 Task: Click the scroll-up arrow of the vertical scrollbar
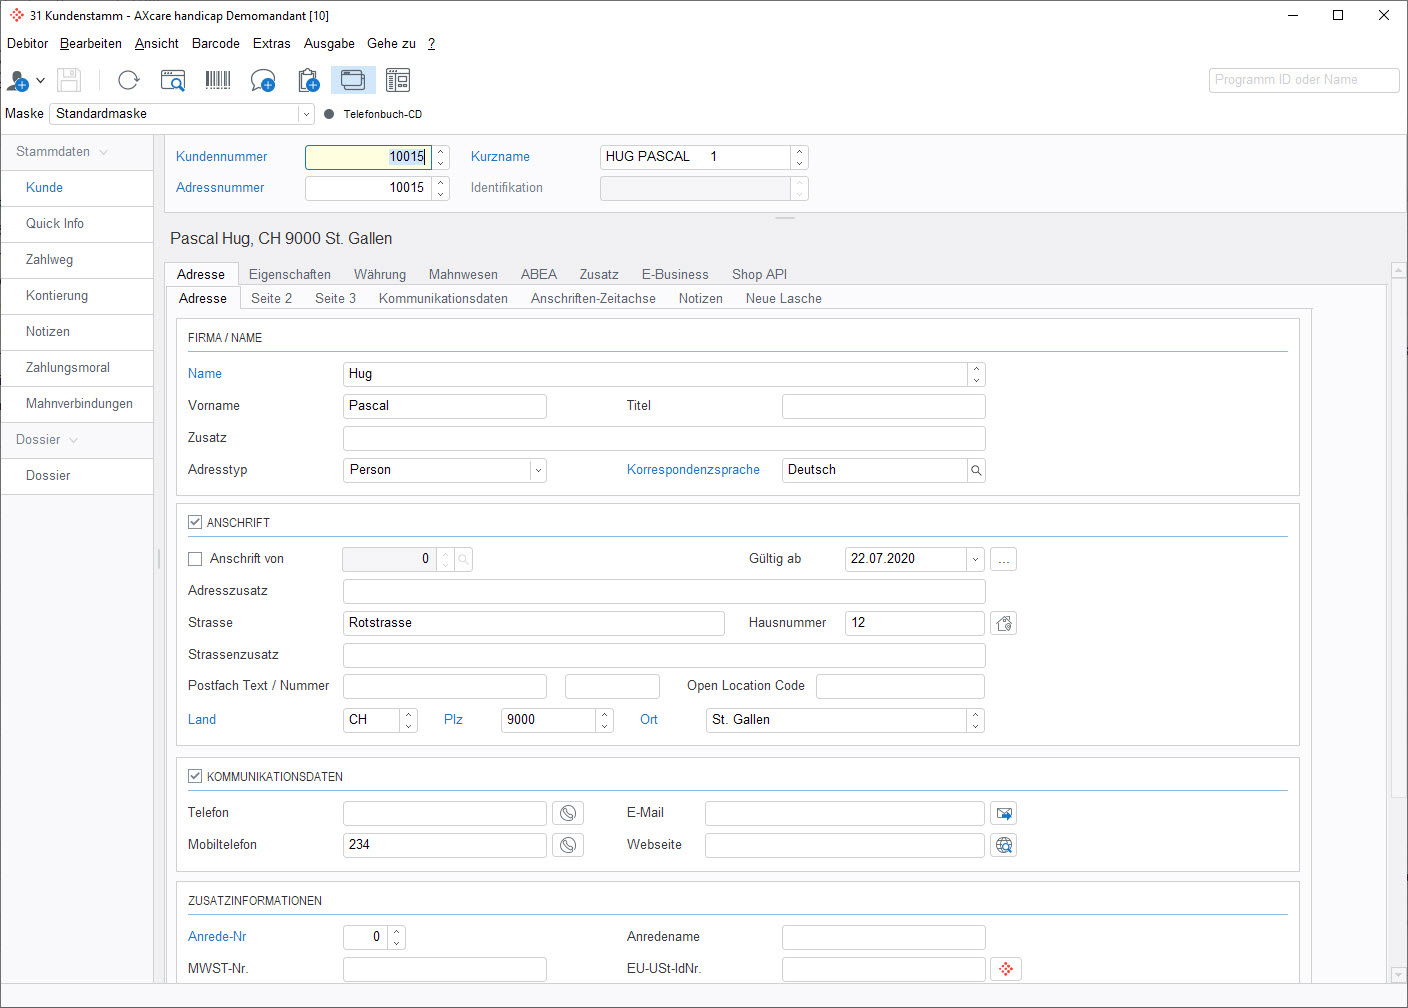click(x=1399, y=271)
